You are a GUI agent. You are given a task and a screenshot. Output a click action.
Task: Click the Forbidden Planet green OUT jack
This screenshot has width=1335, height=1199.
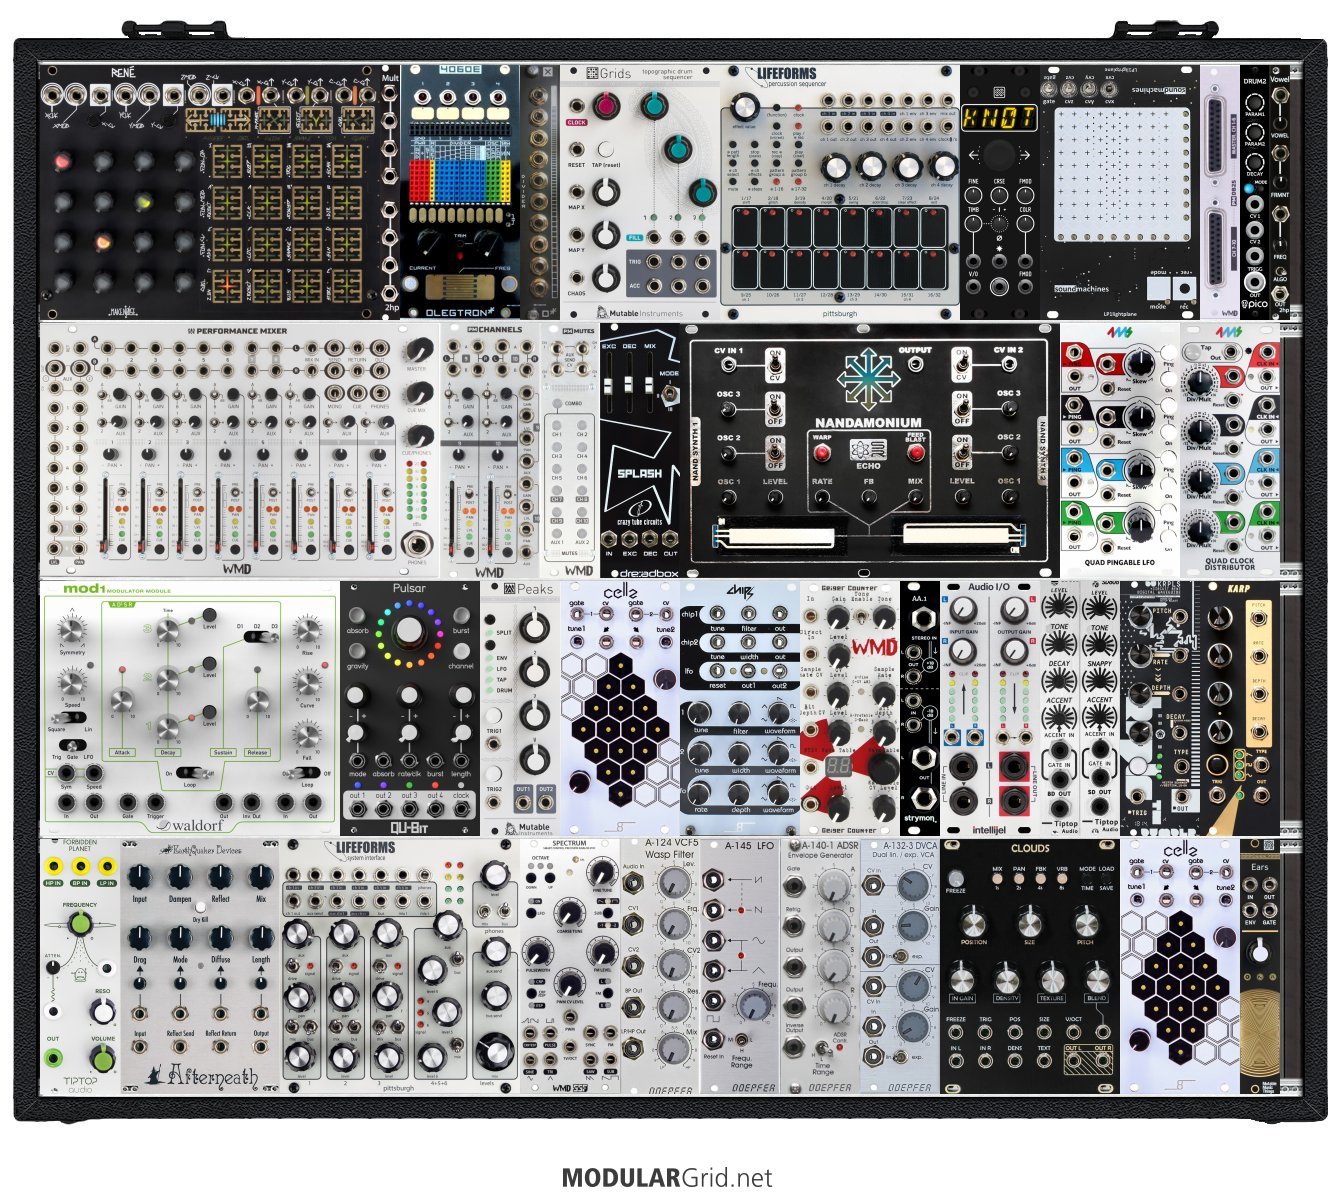pos(53,1058)
